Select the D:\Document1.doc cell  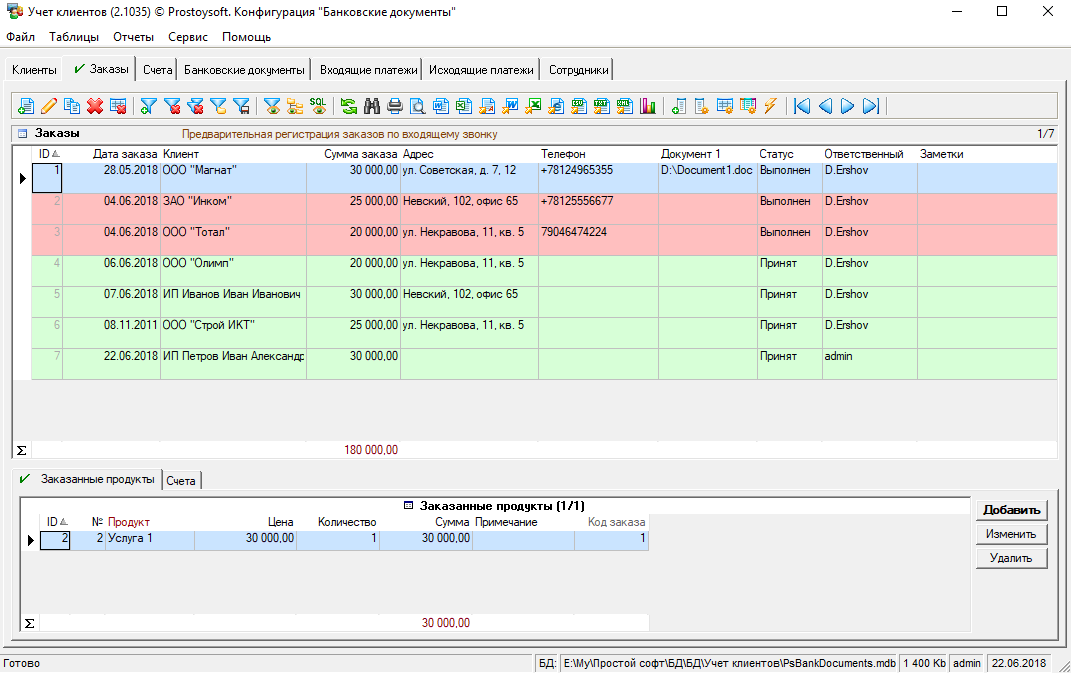pyautogui.click(x=707, y=171)
